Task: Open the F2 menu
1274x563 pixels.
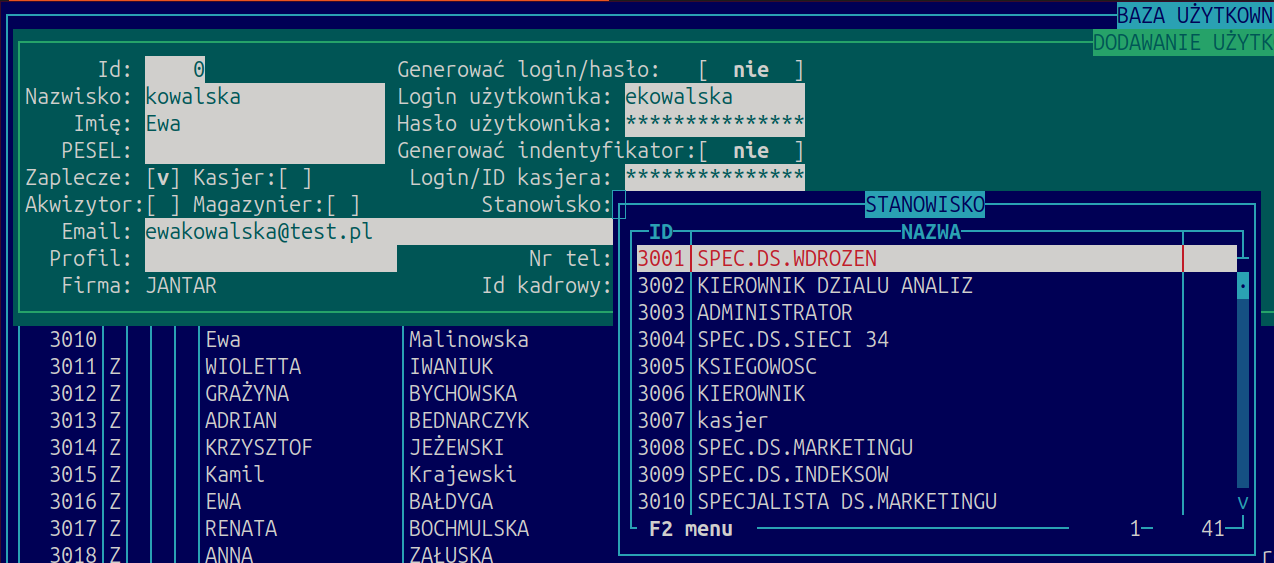Action: point(690,529)
